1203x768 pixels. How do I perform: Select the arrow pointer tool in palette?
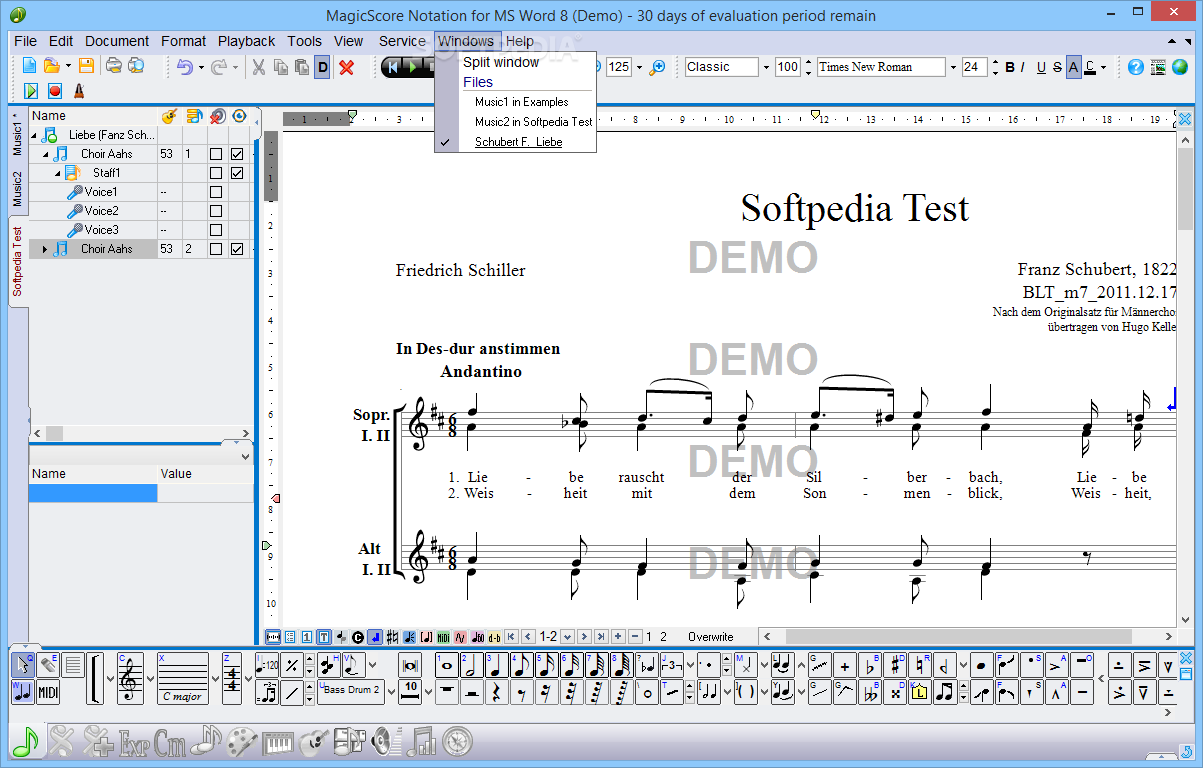[x=23, y=664]
